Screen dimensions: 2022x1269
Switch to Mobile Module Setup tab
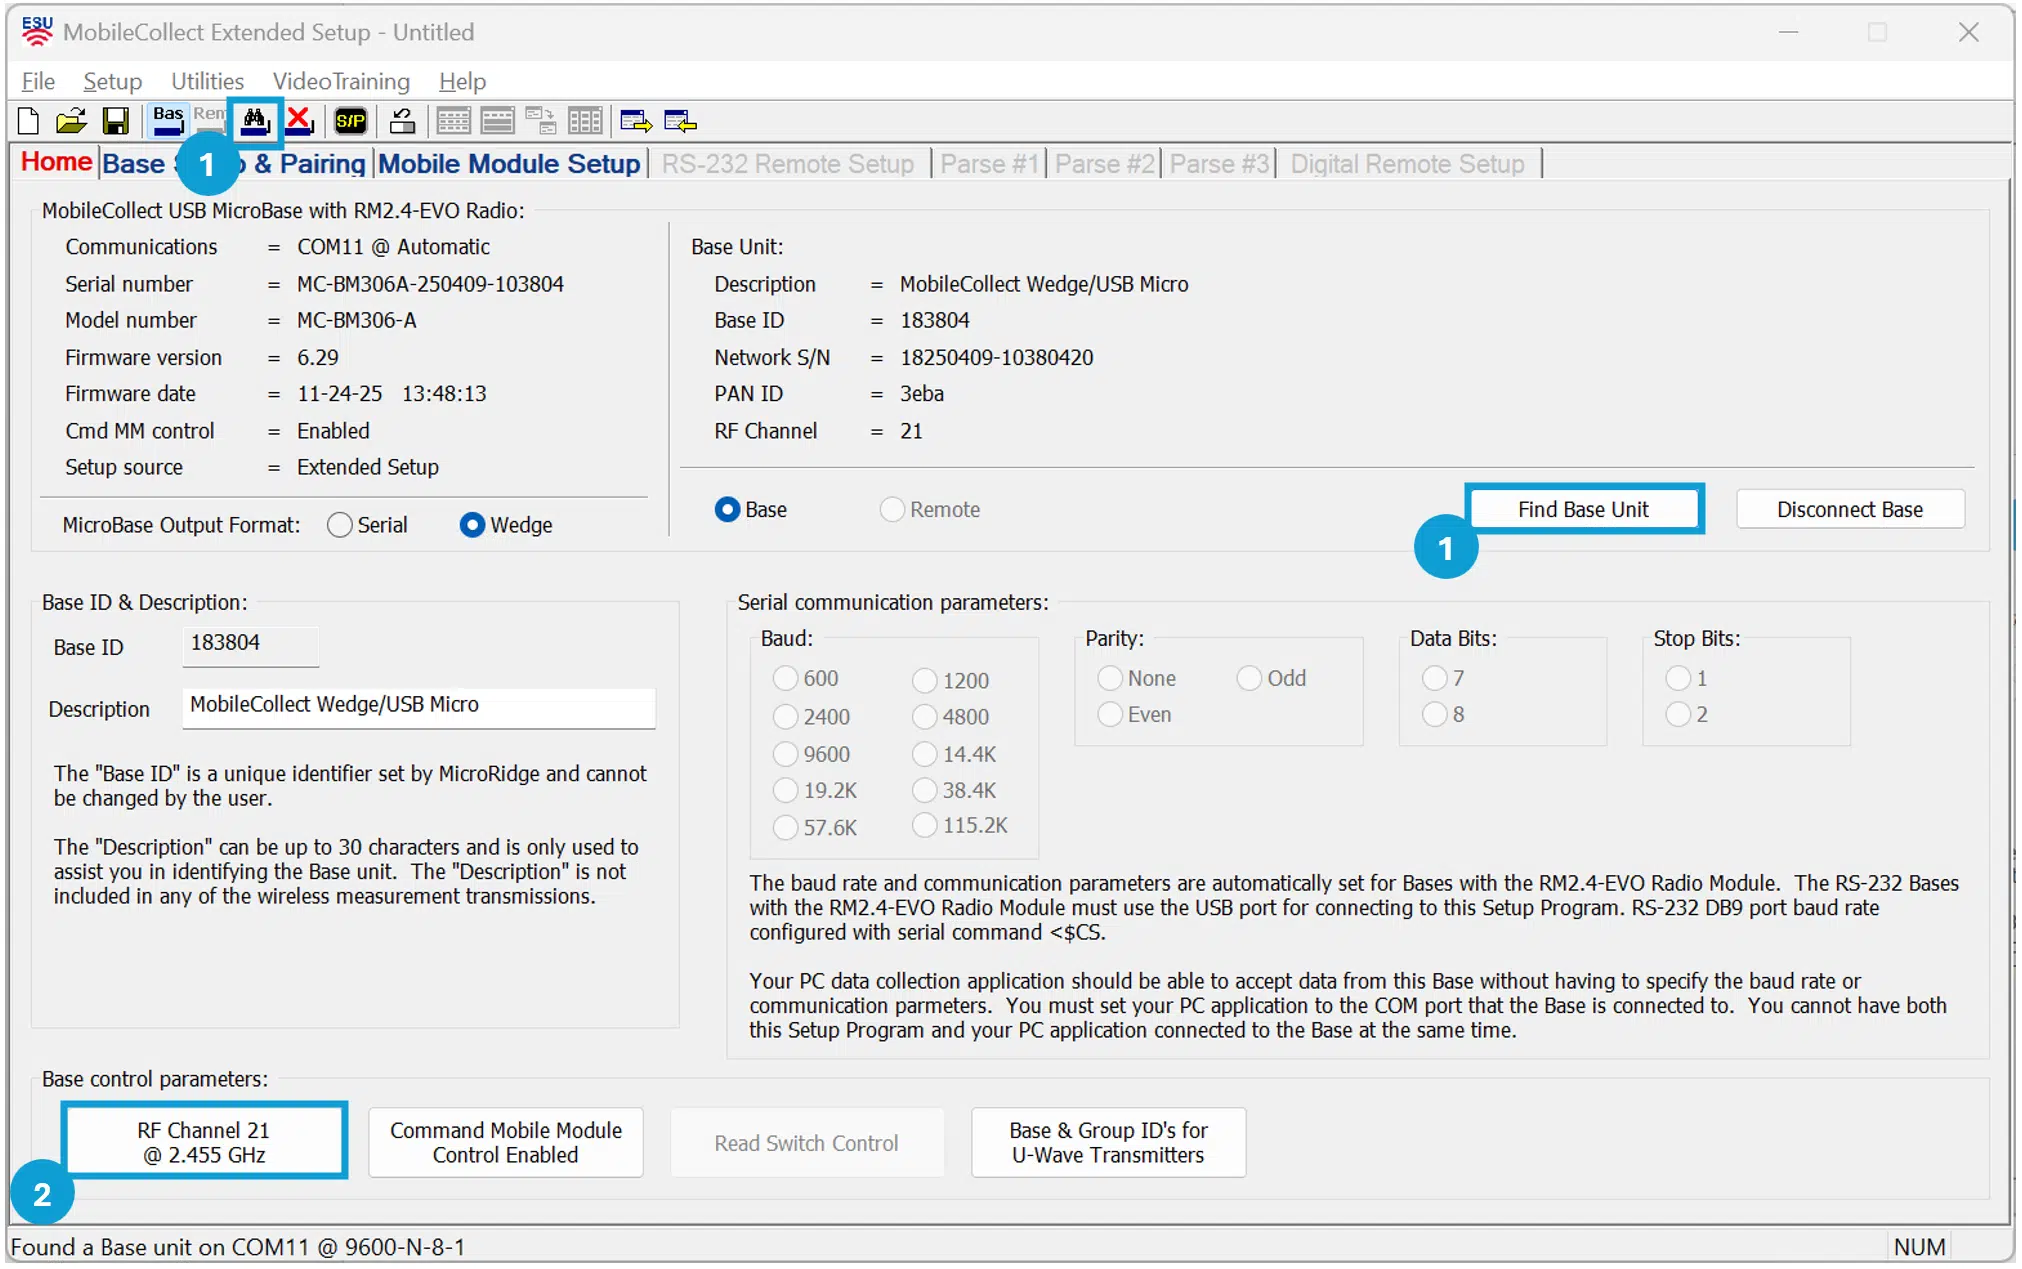point(509,164)
